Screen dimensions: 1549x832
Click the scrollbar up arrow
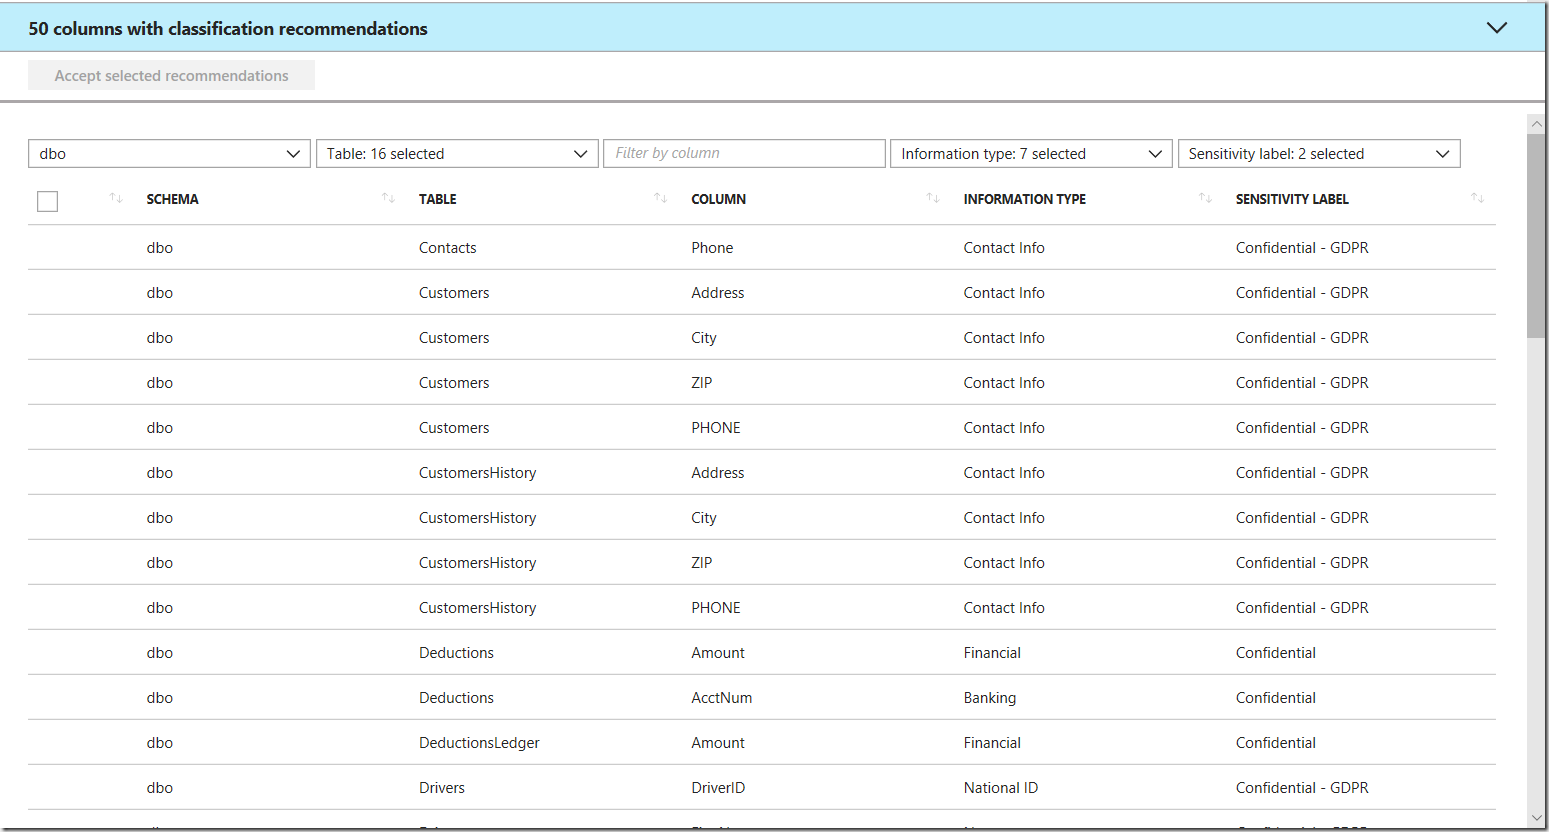click(1537, 123)
